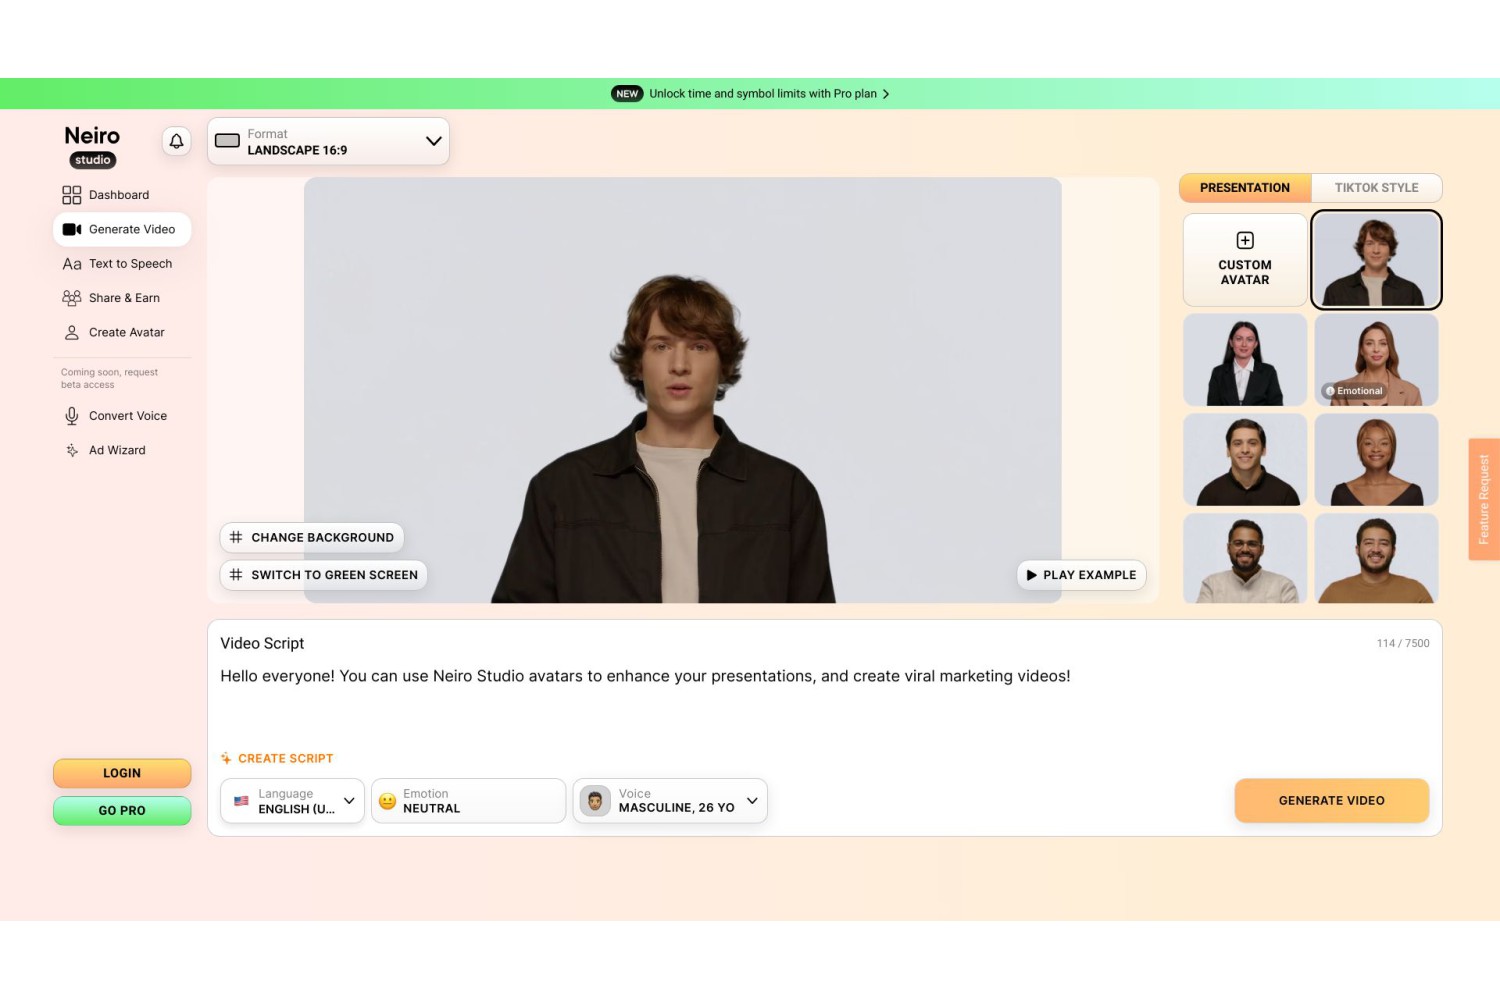Select Ad Wizard in sidebar

click(122, 450)
